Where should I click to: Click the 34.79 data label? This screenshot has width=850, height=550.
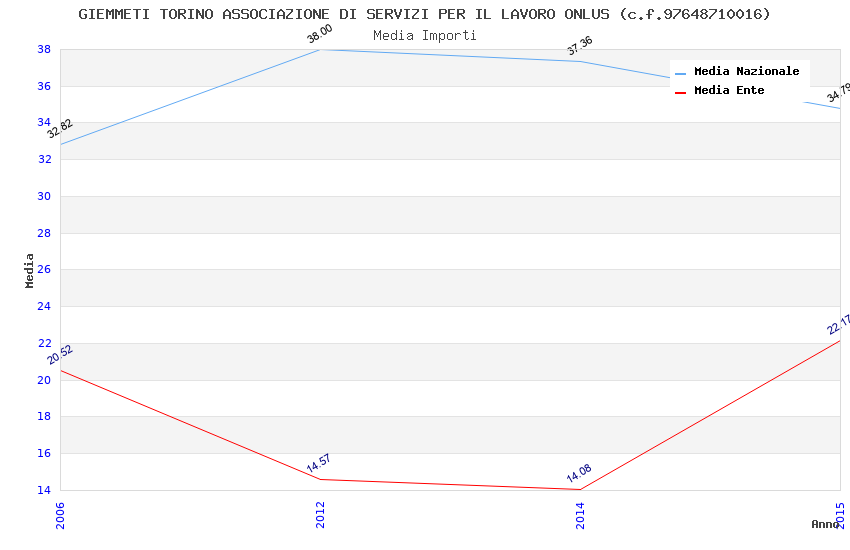pyautogui.click(x=838, y=93)
